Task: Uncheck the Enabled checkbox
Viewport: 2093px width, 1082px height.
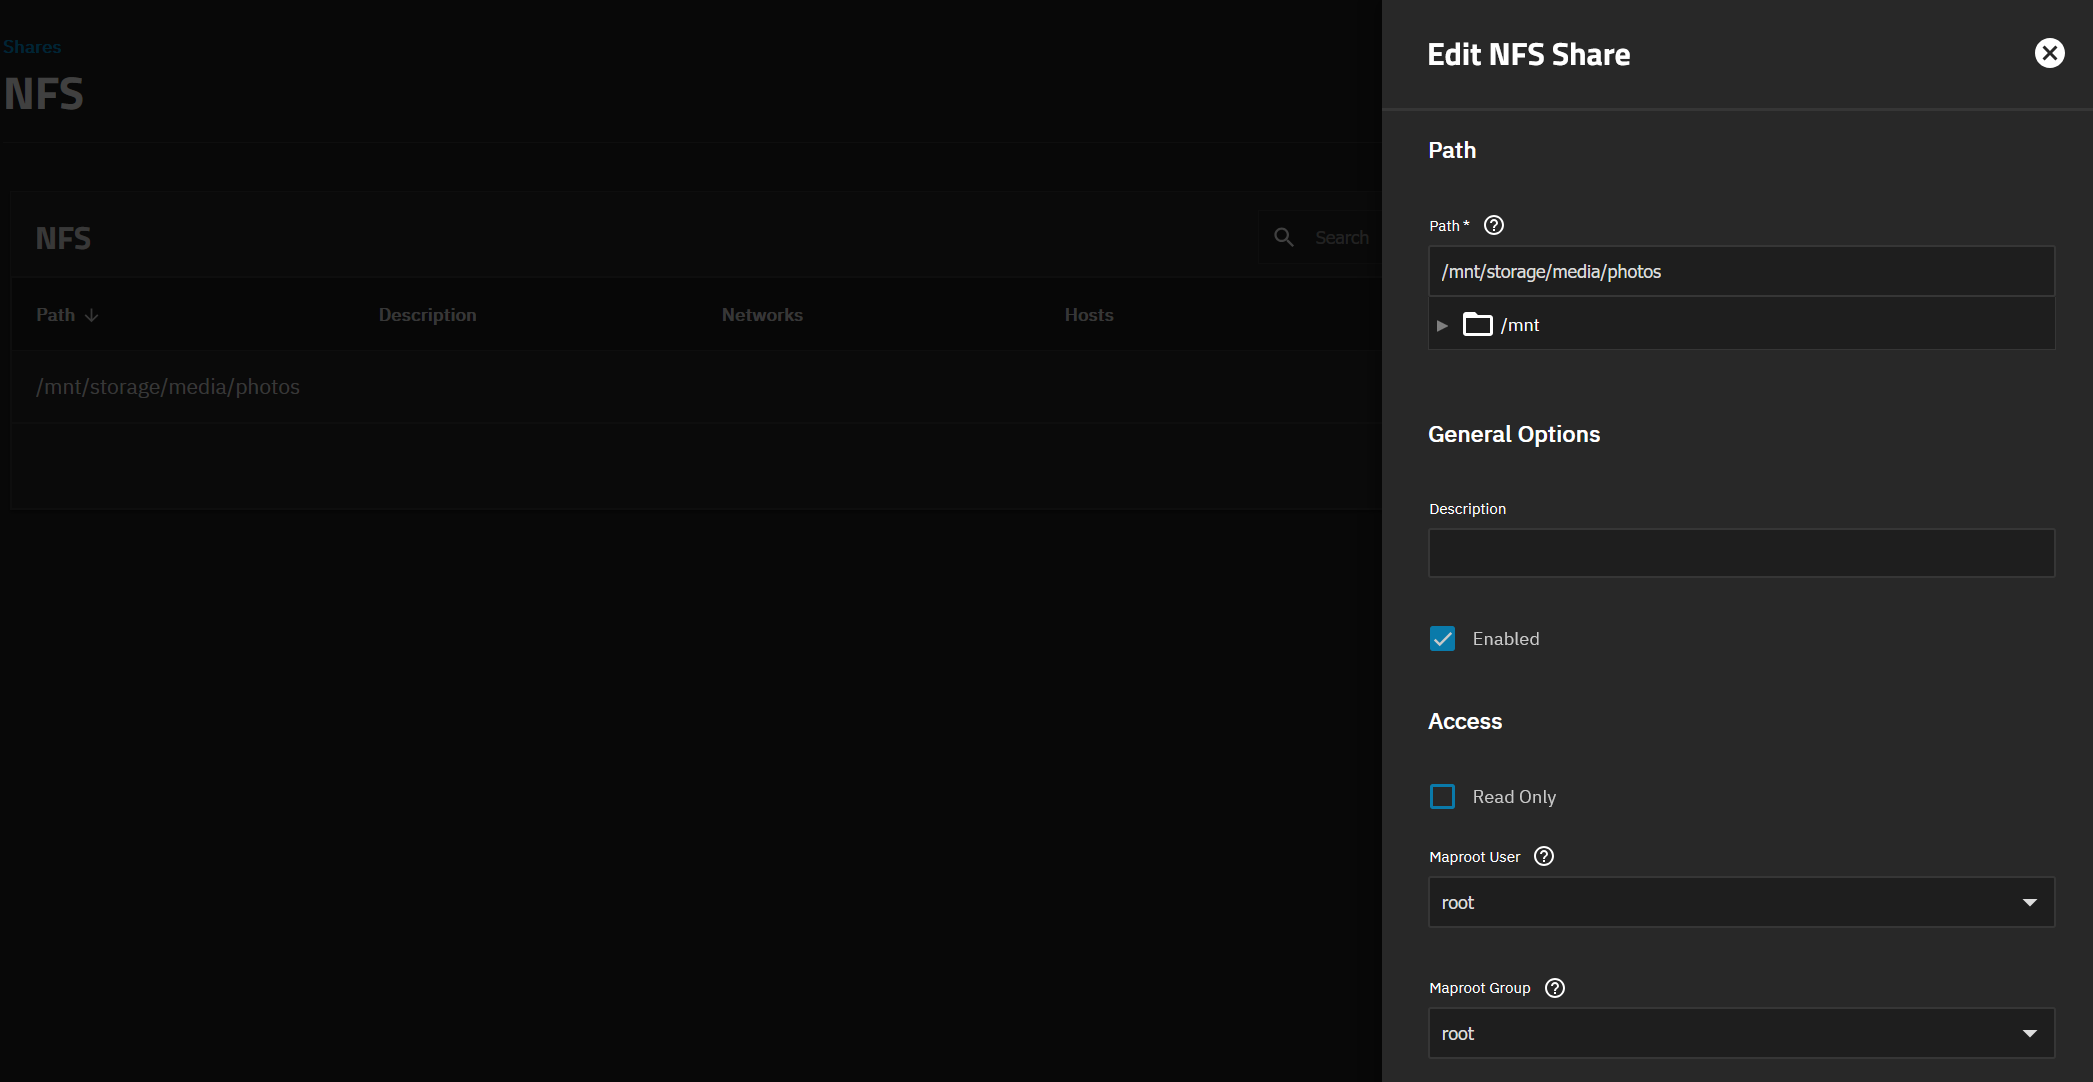Action: 1442,639
